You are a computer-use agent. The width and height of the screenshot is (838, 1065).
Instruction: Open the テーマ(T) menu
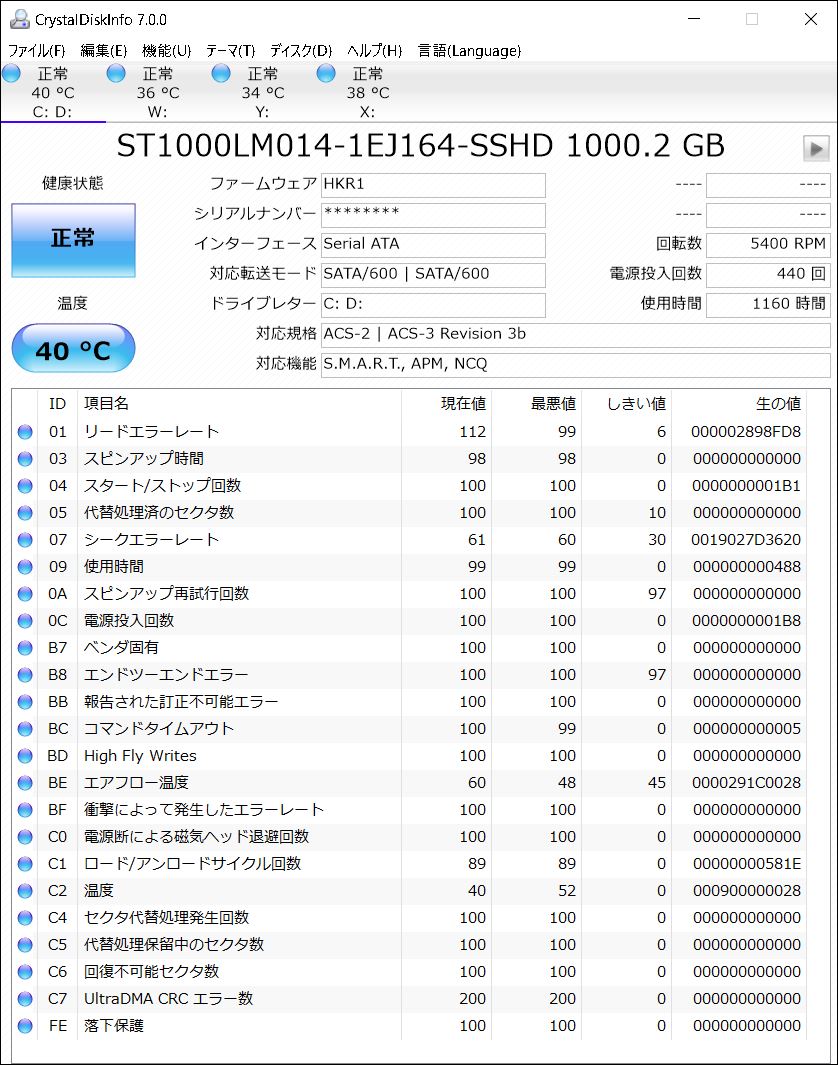[233, 50]
